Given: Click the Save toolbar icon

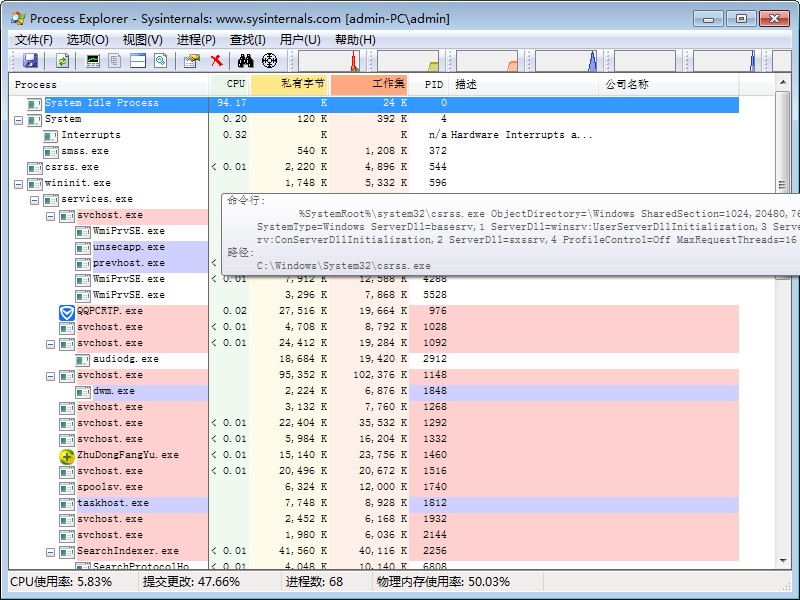Looking at the screenshot, I should point(31,61).
